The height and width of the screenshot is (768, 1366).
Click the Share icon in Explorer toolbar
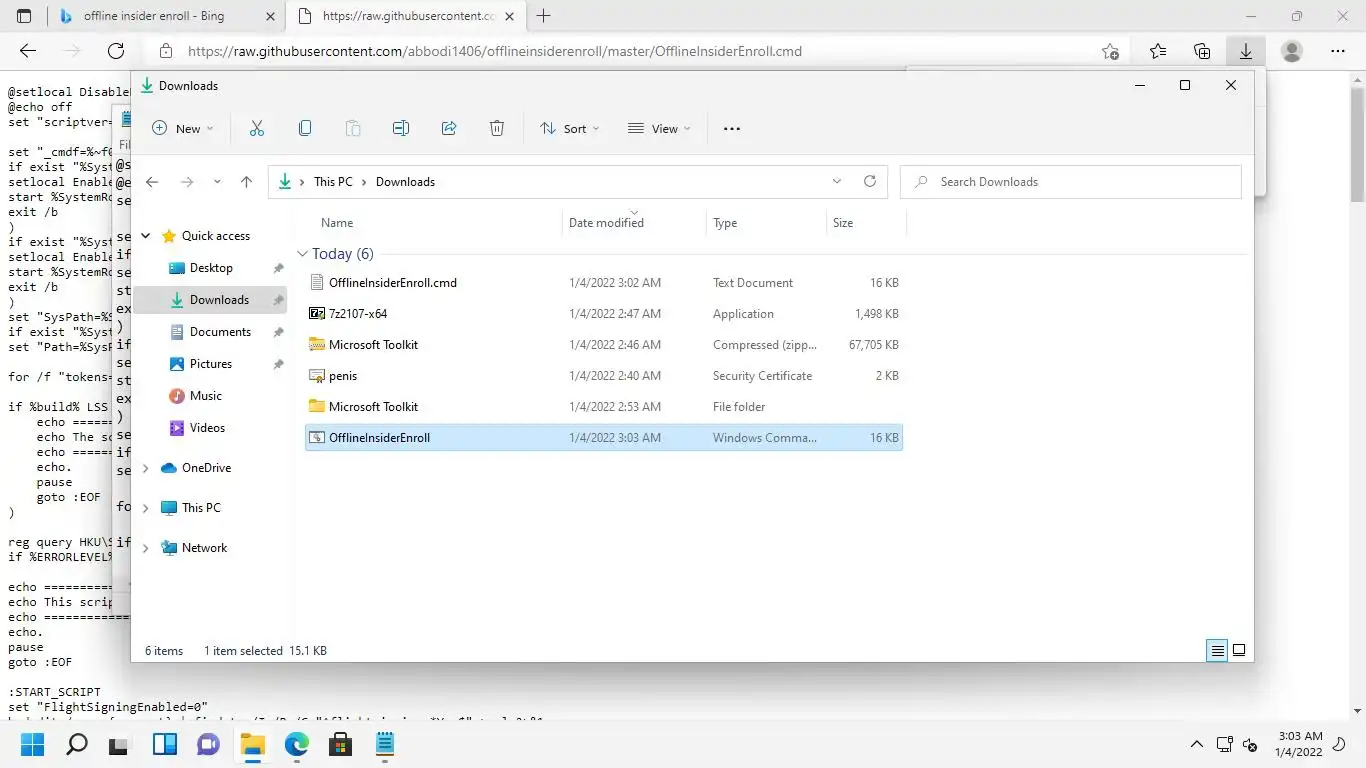tap(449, 128)
